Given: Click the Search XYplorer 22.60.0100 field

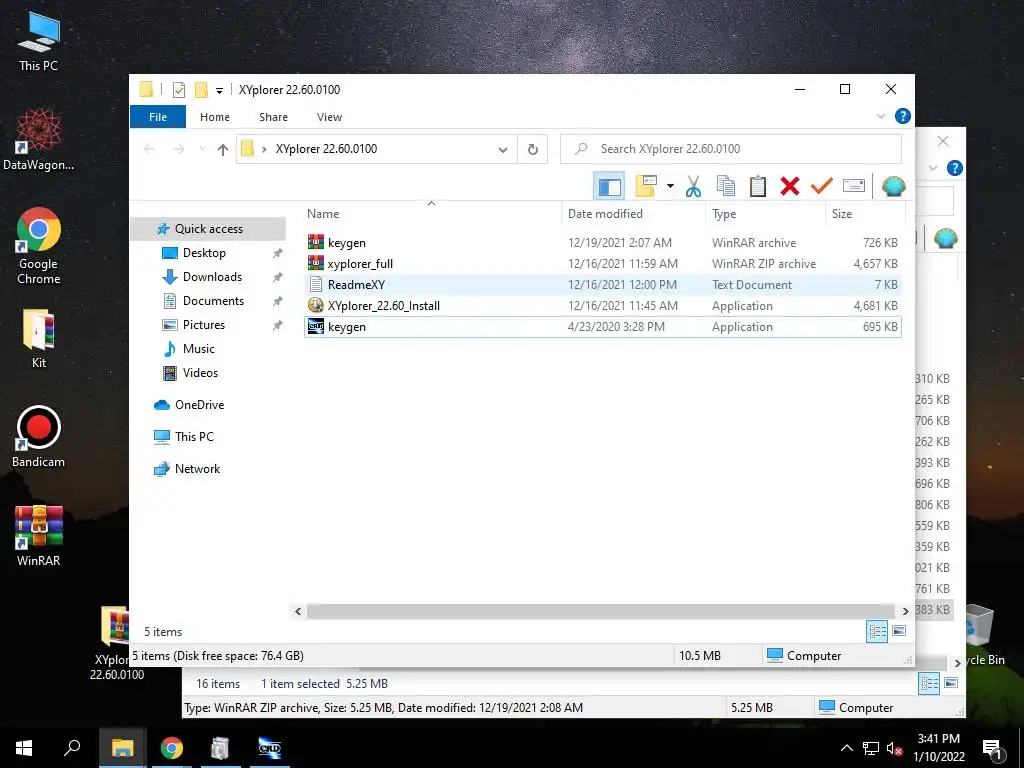Looking at the screenshot, I should point(731,149).
